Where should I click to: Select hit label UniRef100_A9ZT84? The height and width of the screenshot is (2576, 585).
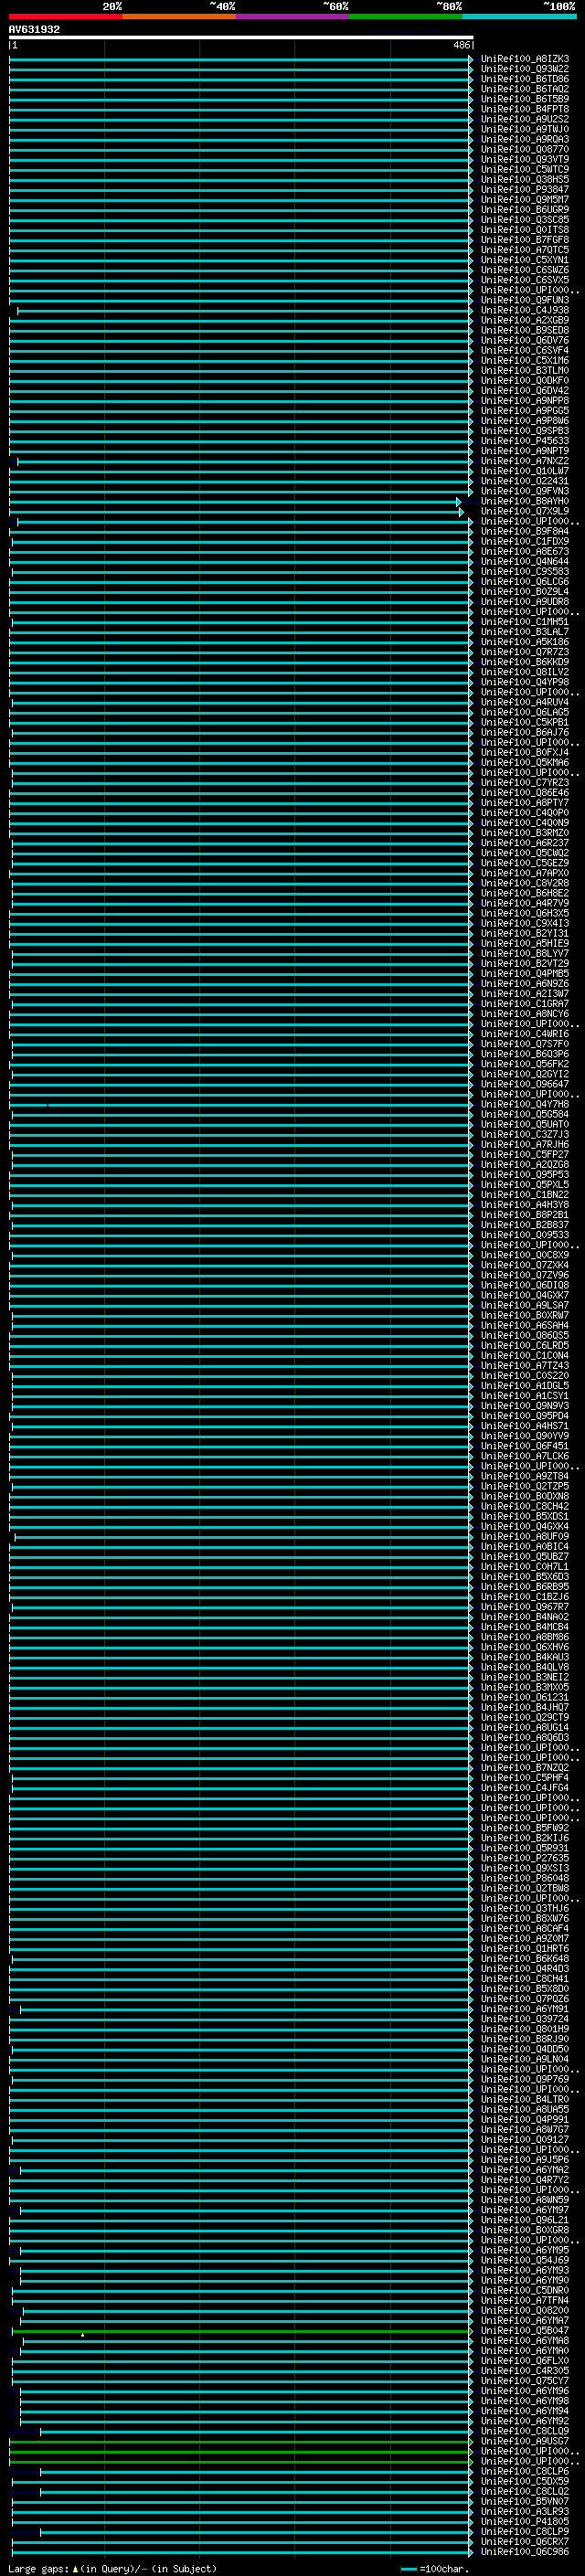click(525, 1476)
